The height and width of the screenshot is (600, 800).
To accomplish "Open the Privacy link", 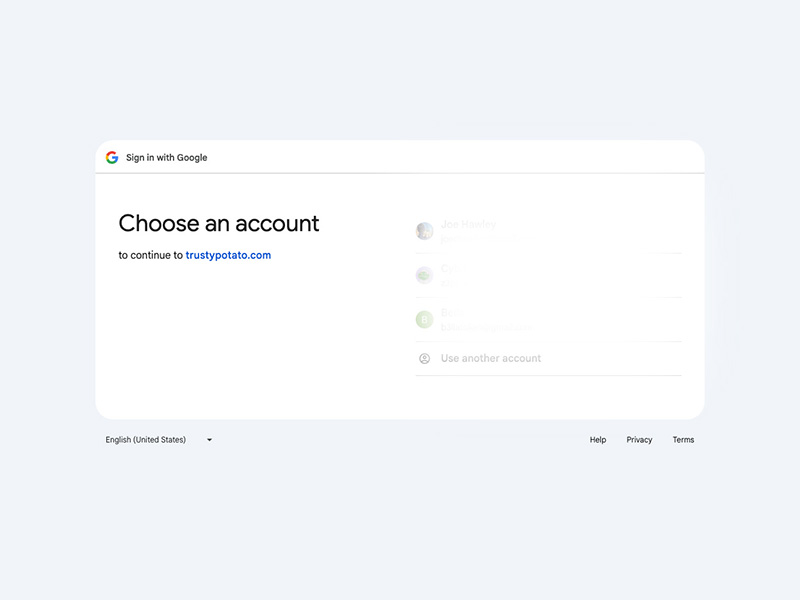I will point(639,440).
